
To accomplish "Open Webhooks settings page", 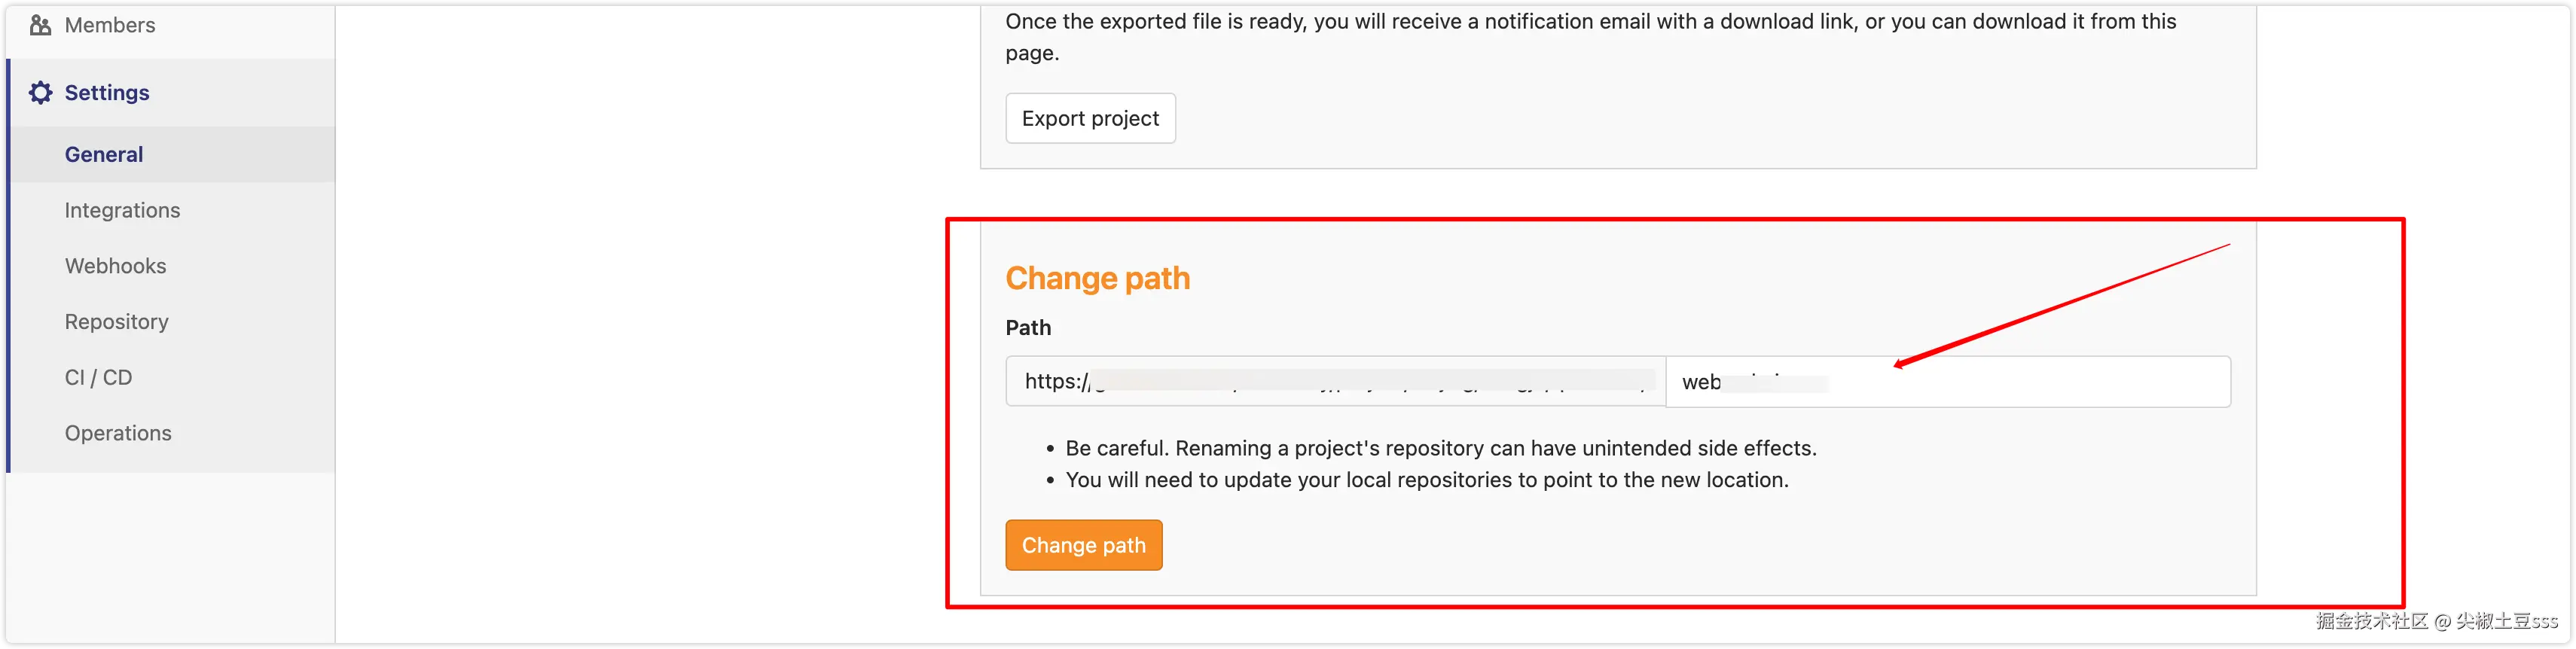I will tap(115, 266).
